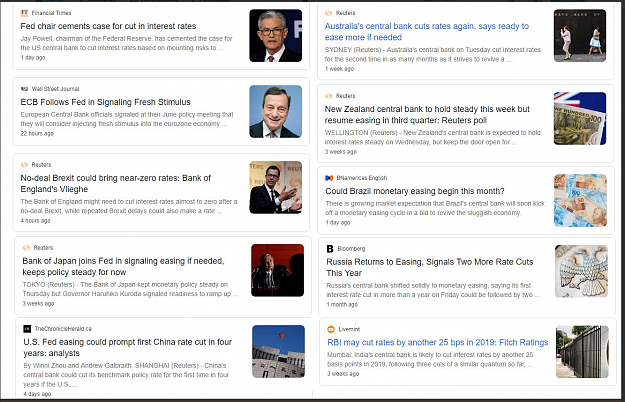The width and height of the screenshot is (625, 402).
Task: Click 'By Winni Zhou and Andrew Galbraith' snippet
Action: click(x=126, y=375)
